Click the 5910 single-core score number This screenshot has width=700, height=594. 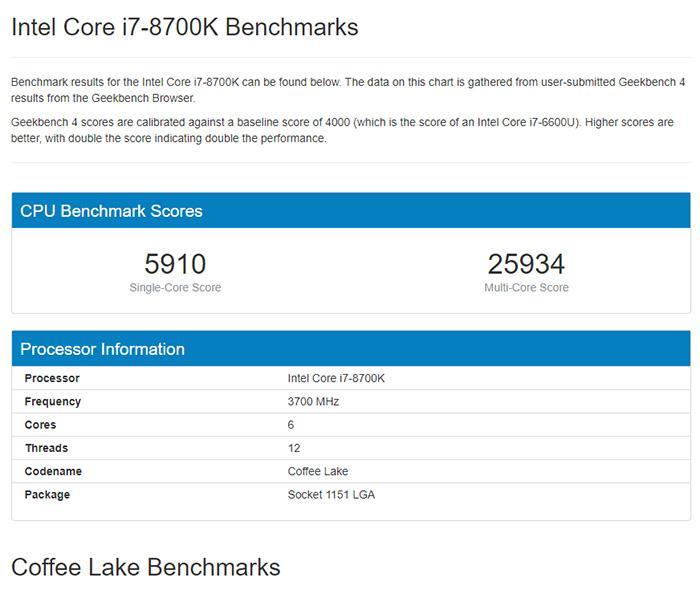pyautogui.click(x=175, y=264)
